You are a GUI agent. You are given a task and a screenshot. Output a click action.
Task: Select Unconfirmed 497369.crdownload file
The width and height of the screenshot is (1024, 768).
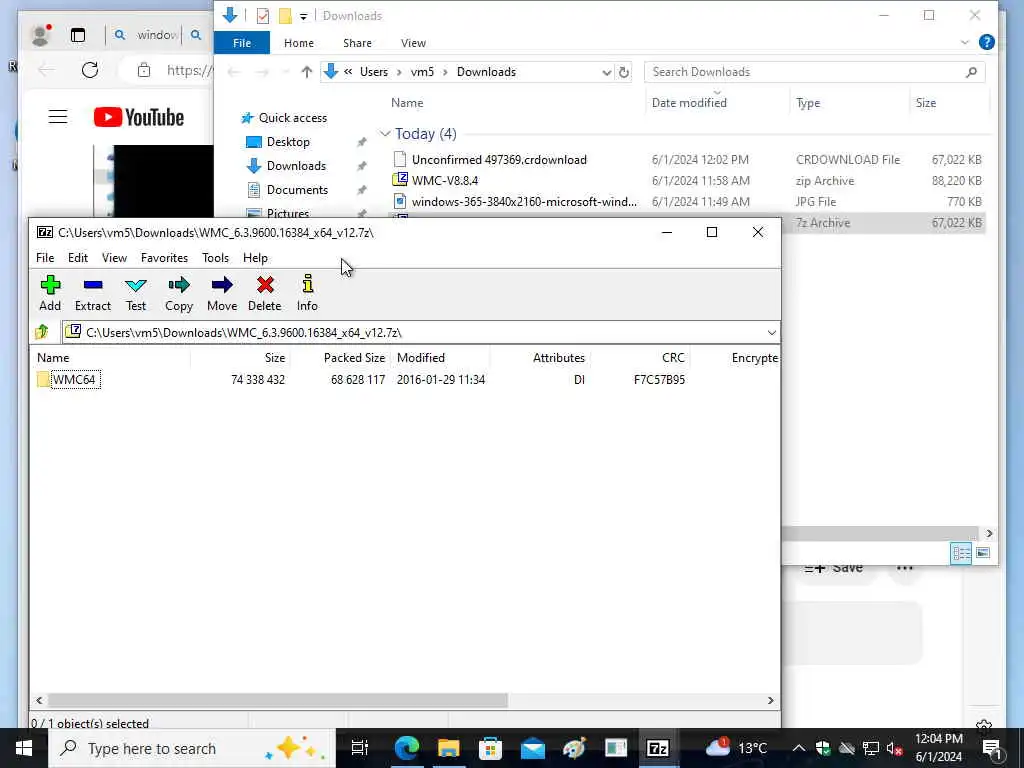coord(688,159)
